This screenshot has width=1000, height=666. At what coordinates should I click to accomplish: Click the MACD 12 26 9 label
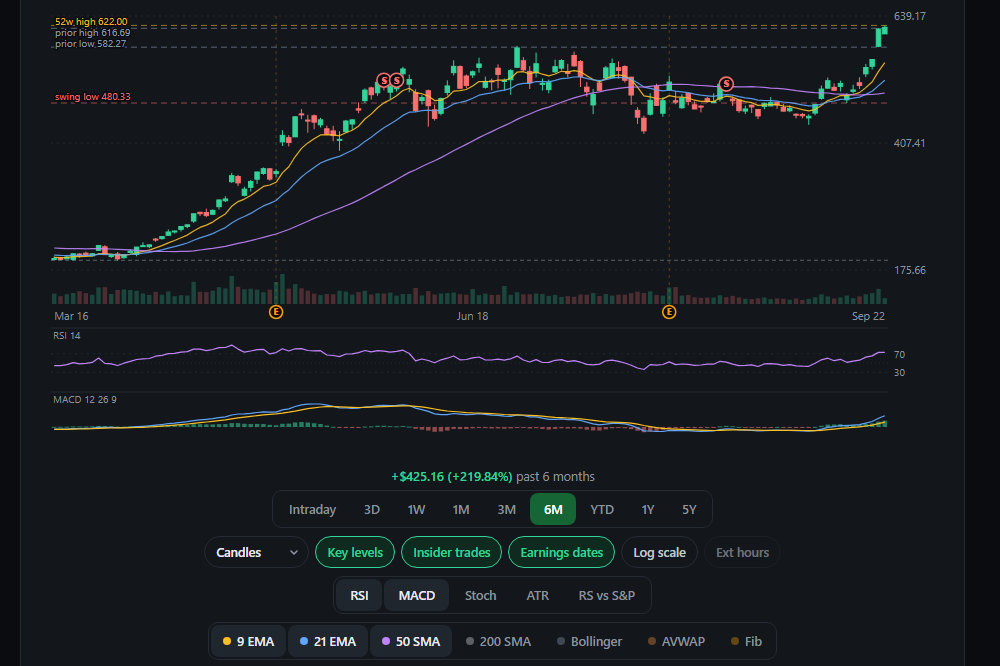pos(85,399)
